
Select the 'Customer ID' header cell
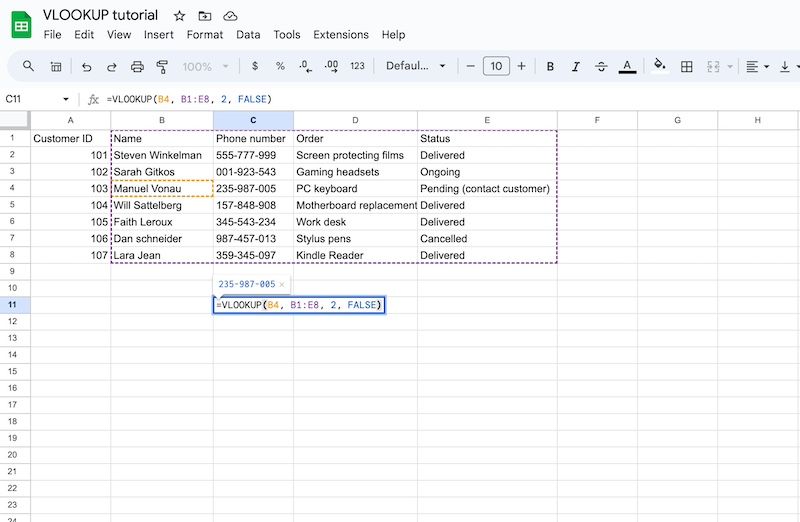tap(70, 138)
